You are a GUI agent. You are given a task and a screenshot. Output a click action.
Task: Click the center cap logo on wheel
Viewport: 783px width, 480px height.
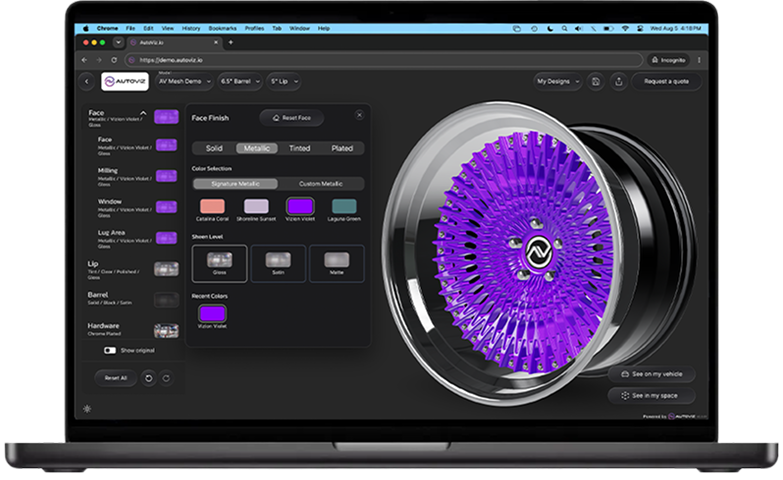pyautogui.click(x=538, y=251)
